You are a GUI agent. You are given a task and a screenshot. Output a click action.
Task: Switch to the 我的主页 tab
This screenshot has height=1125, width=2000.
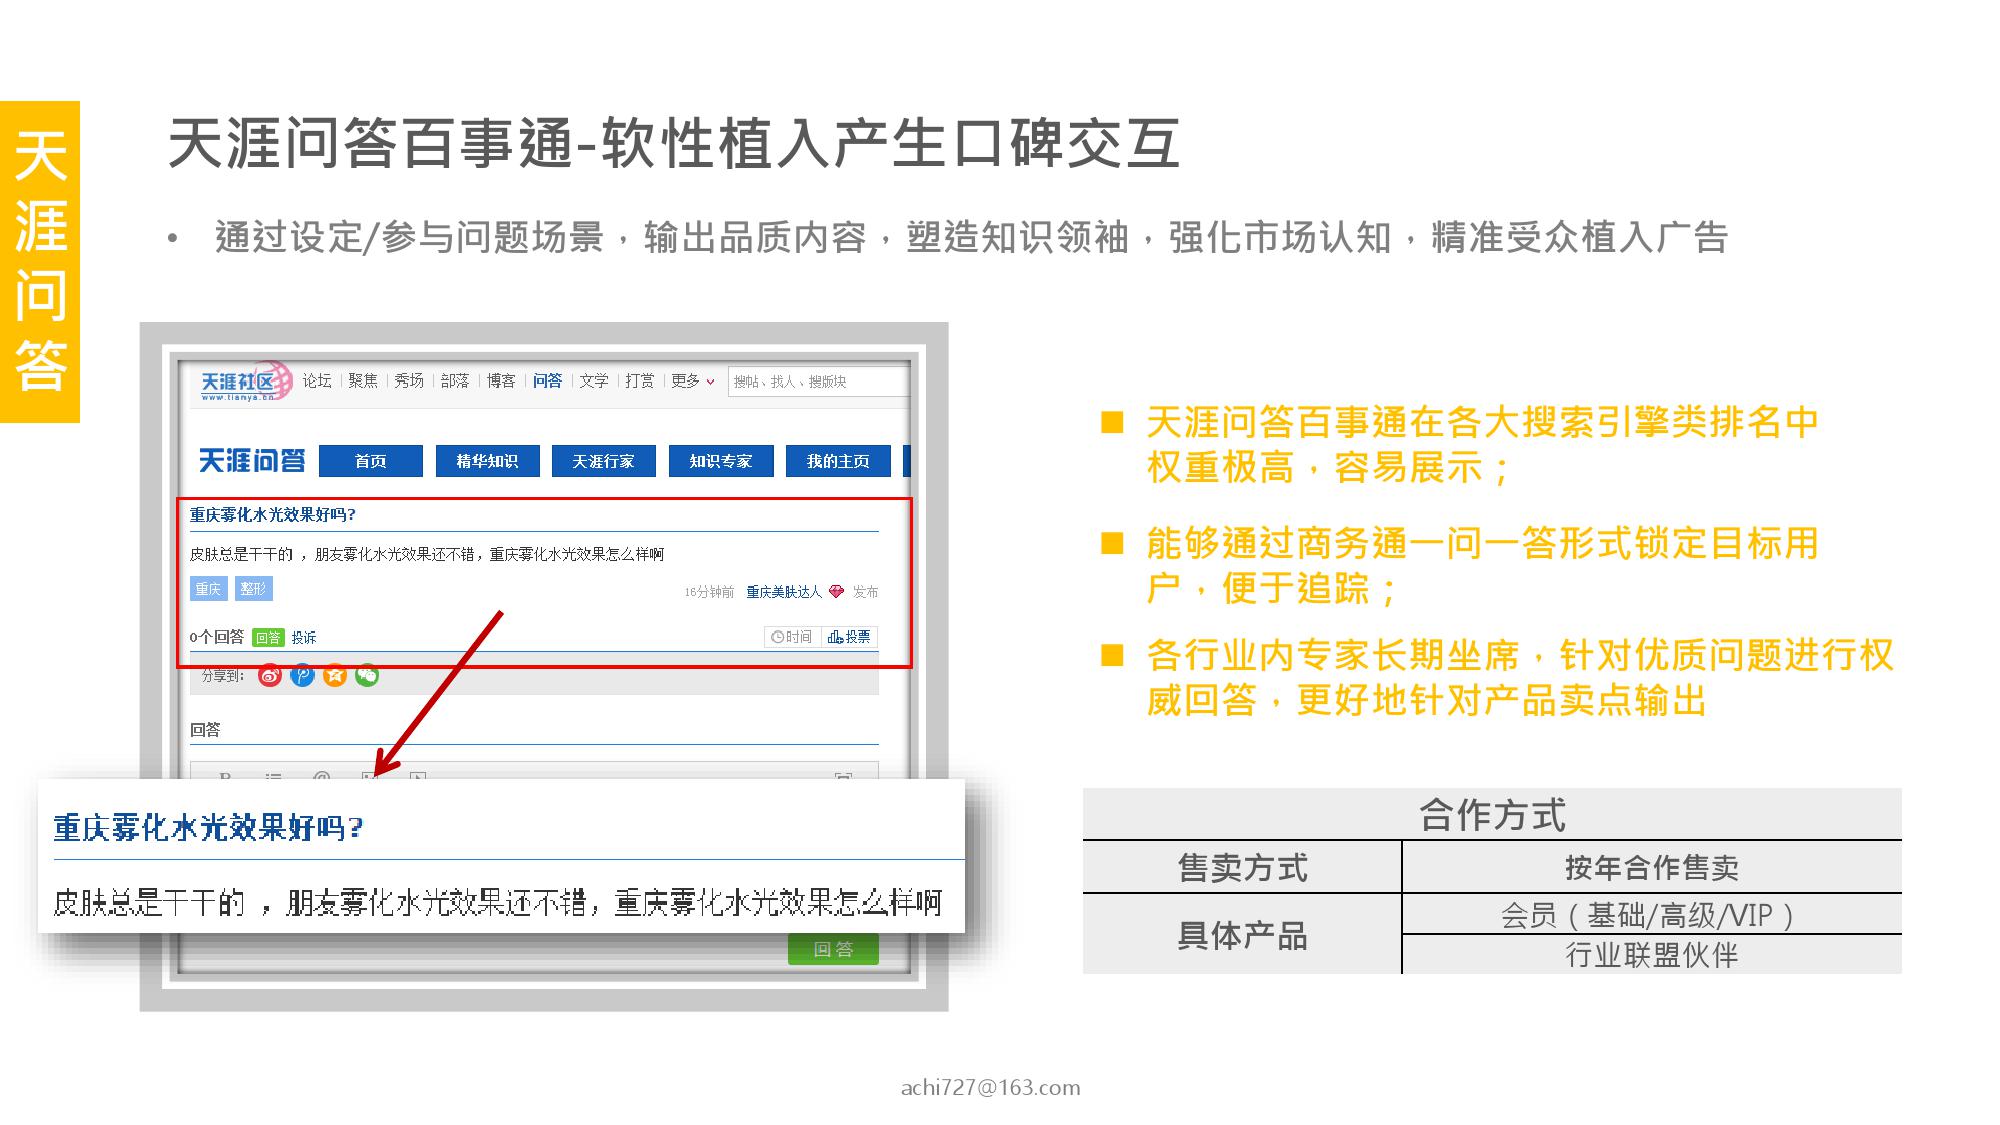pos(838,461)
